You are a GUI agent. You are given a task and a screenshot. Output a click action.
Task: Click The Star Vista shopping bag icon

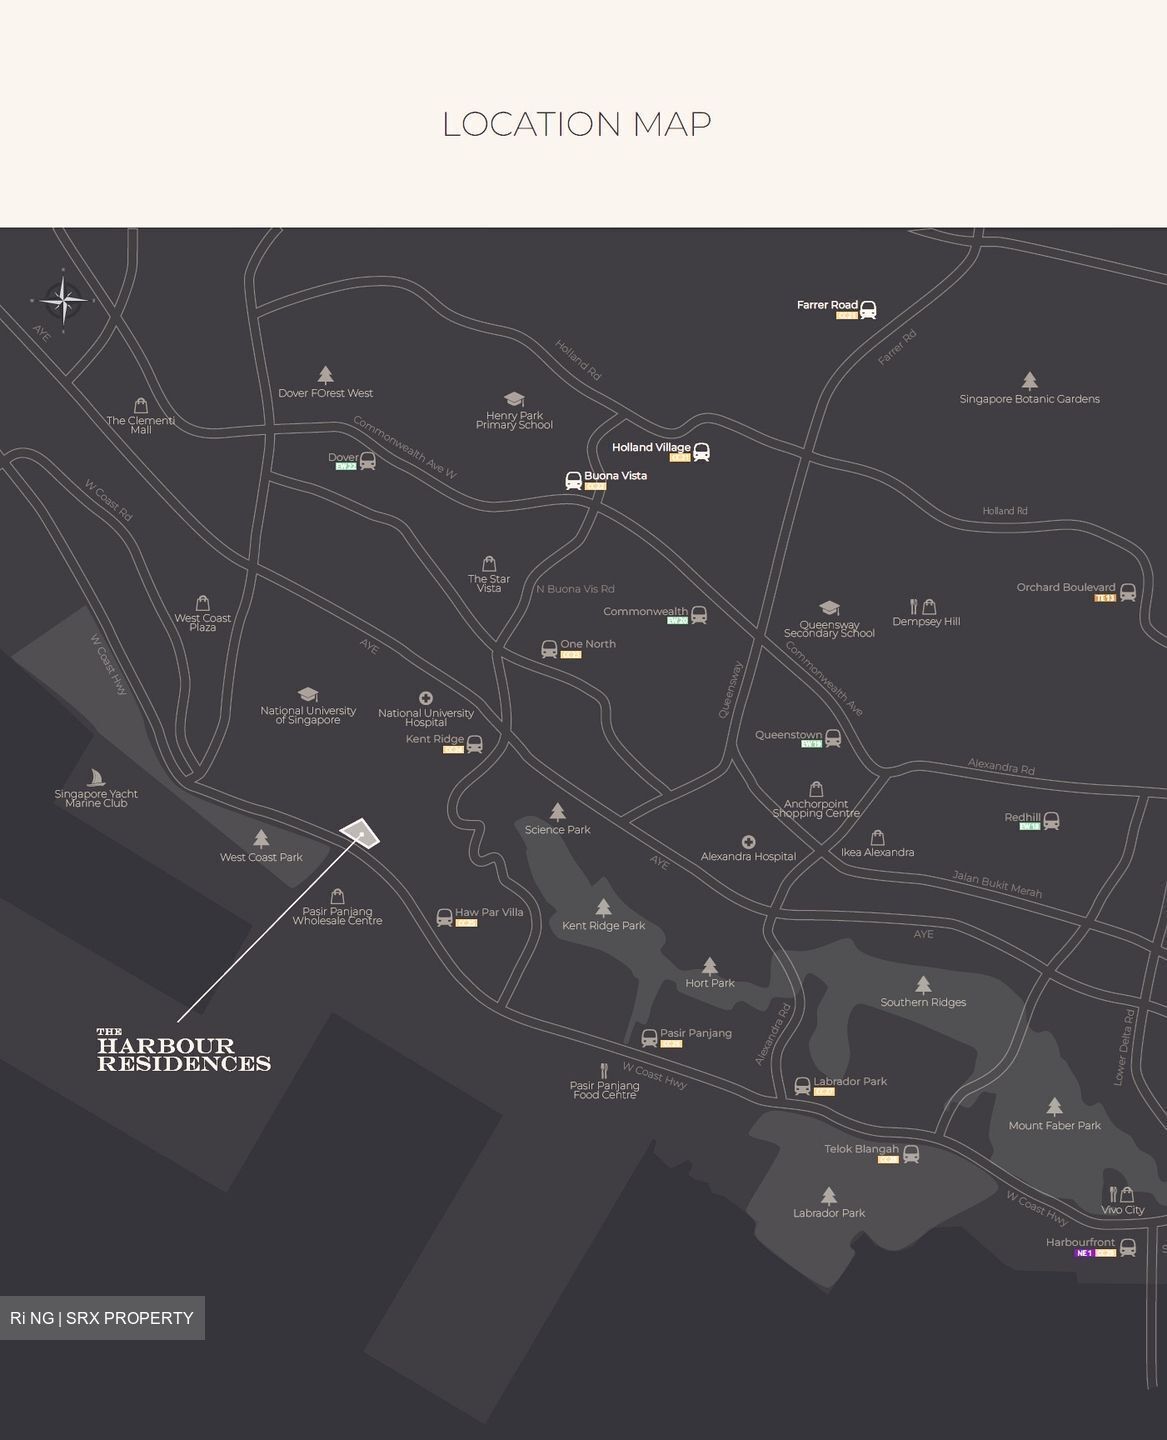tap(489, 564)
